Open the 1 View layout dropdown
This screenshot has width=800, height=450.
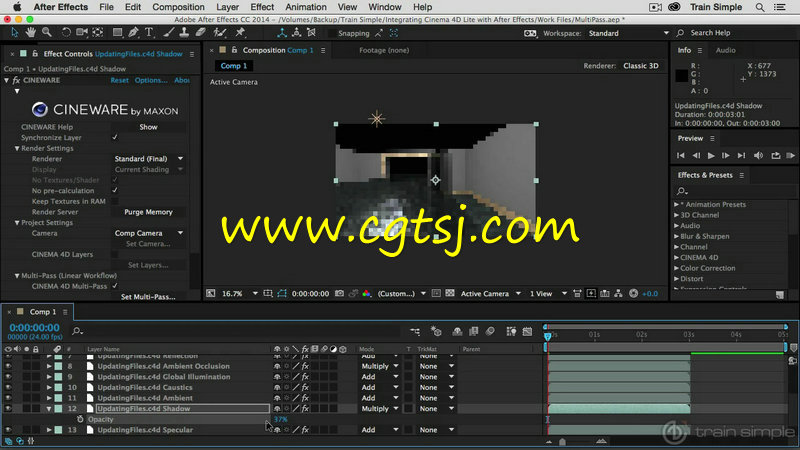[548, 293]
